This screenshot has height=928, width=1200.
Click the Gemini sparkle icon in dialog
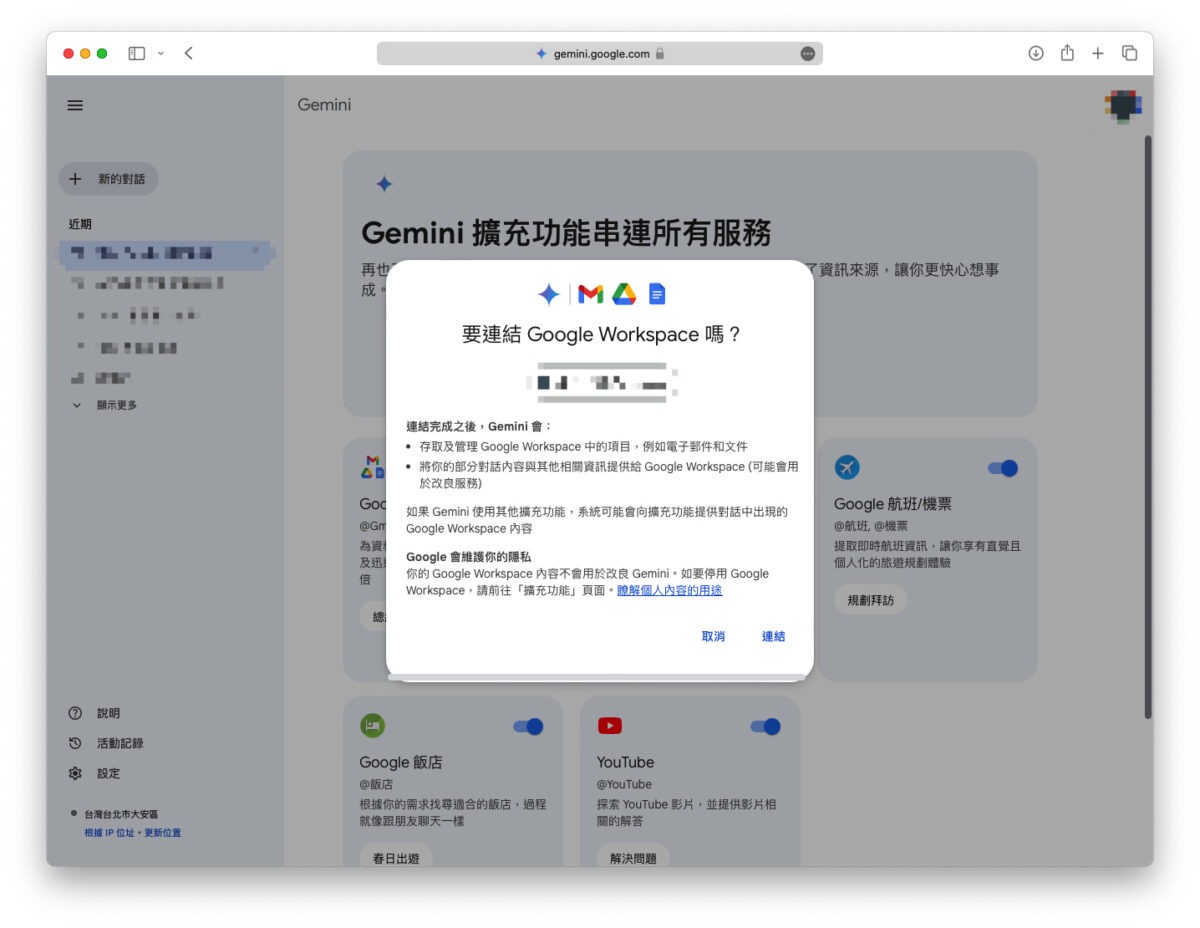[548, 294]
